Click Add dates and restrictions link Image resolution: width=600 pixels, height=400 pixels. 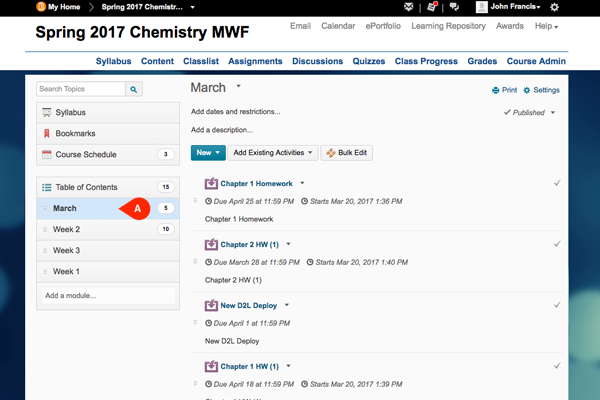[236, 112]
